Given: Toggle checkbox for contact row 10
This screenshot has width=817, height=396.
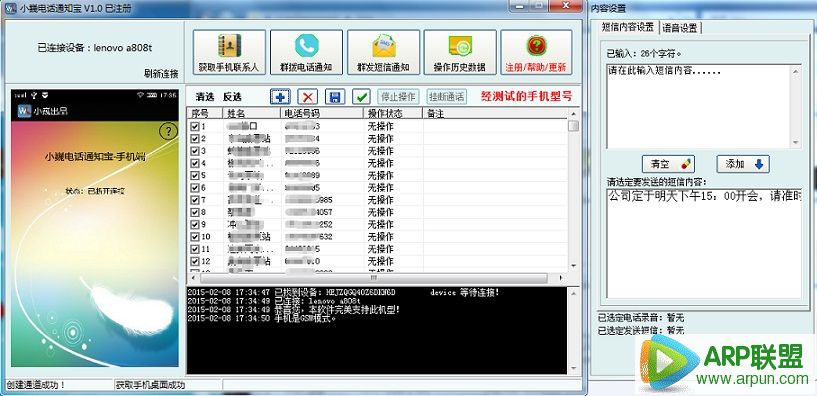Looking at the screenshot, I should (195, 237).
